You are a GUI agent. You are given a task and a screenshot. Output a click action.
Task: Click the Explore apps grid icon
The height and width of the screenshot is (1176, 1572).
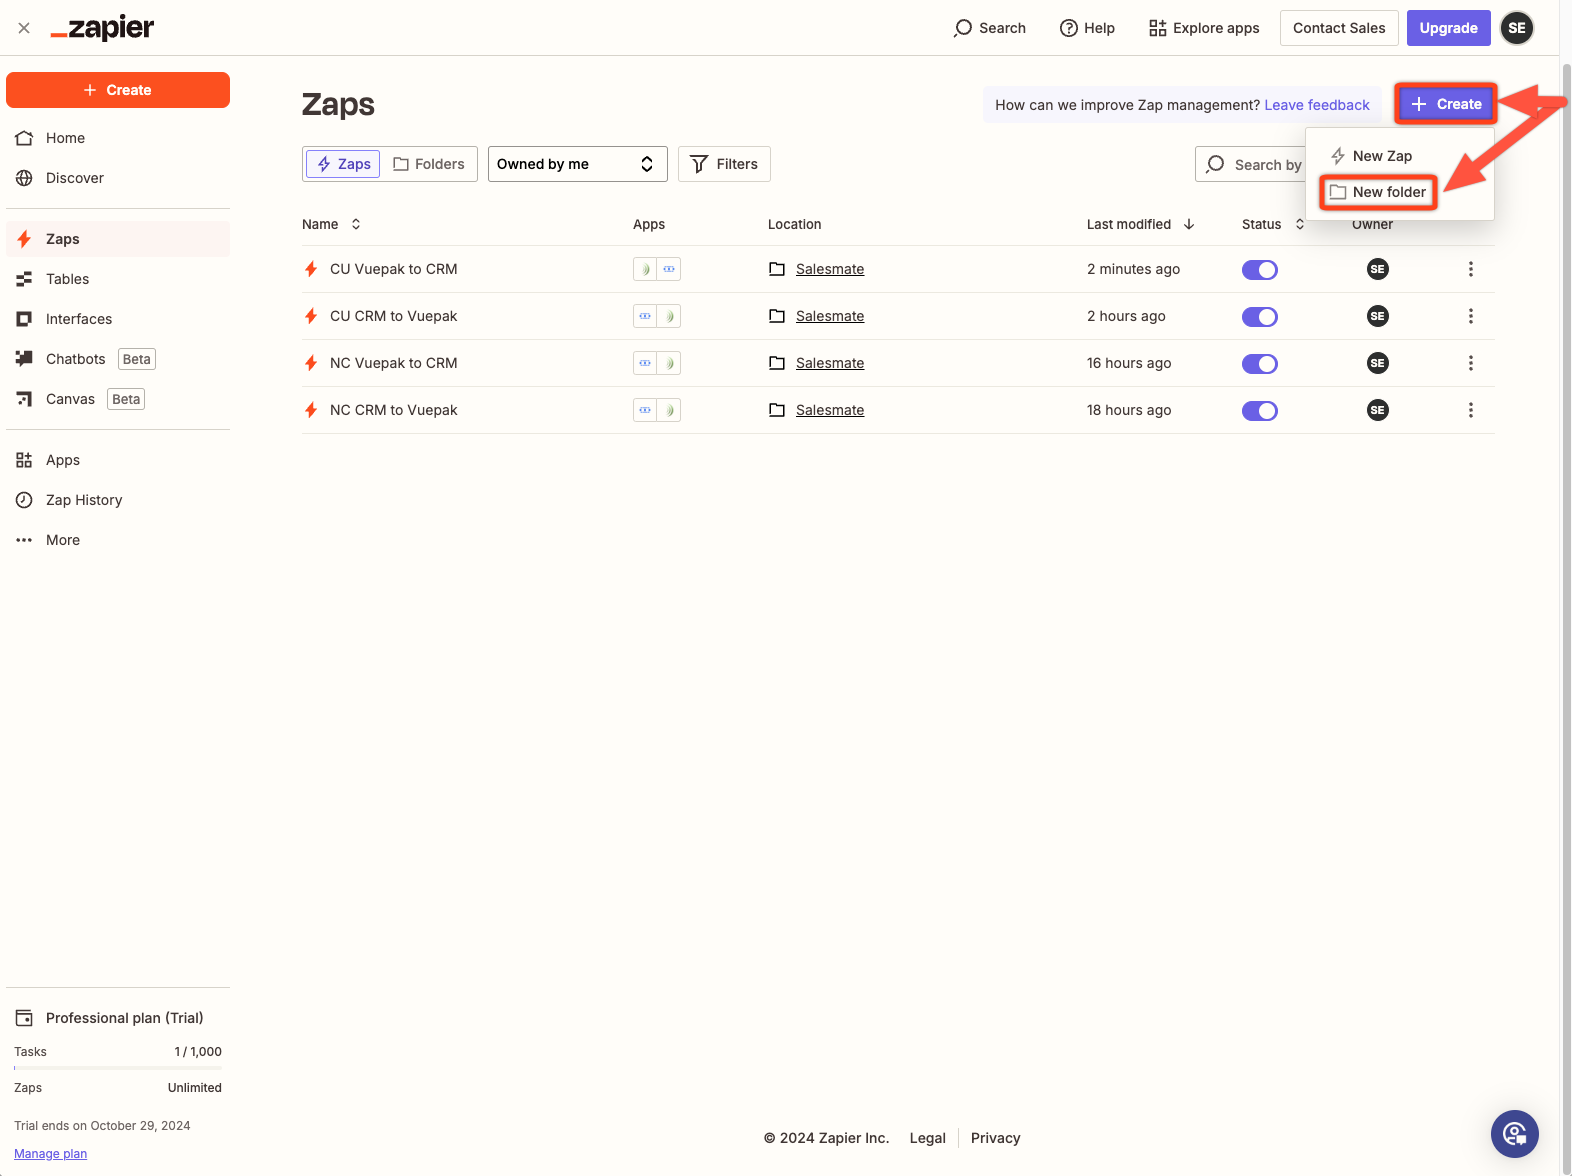pos(1157,28)
